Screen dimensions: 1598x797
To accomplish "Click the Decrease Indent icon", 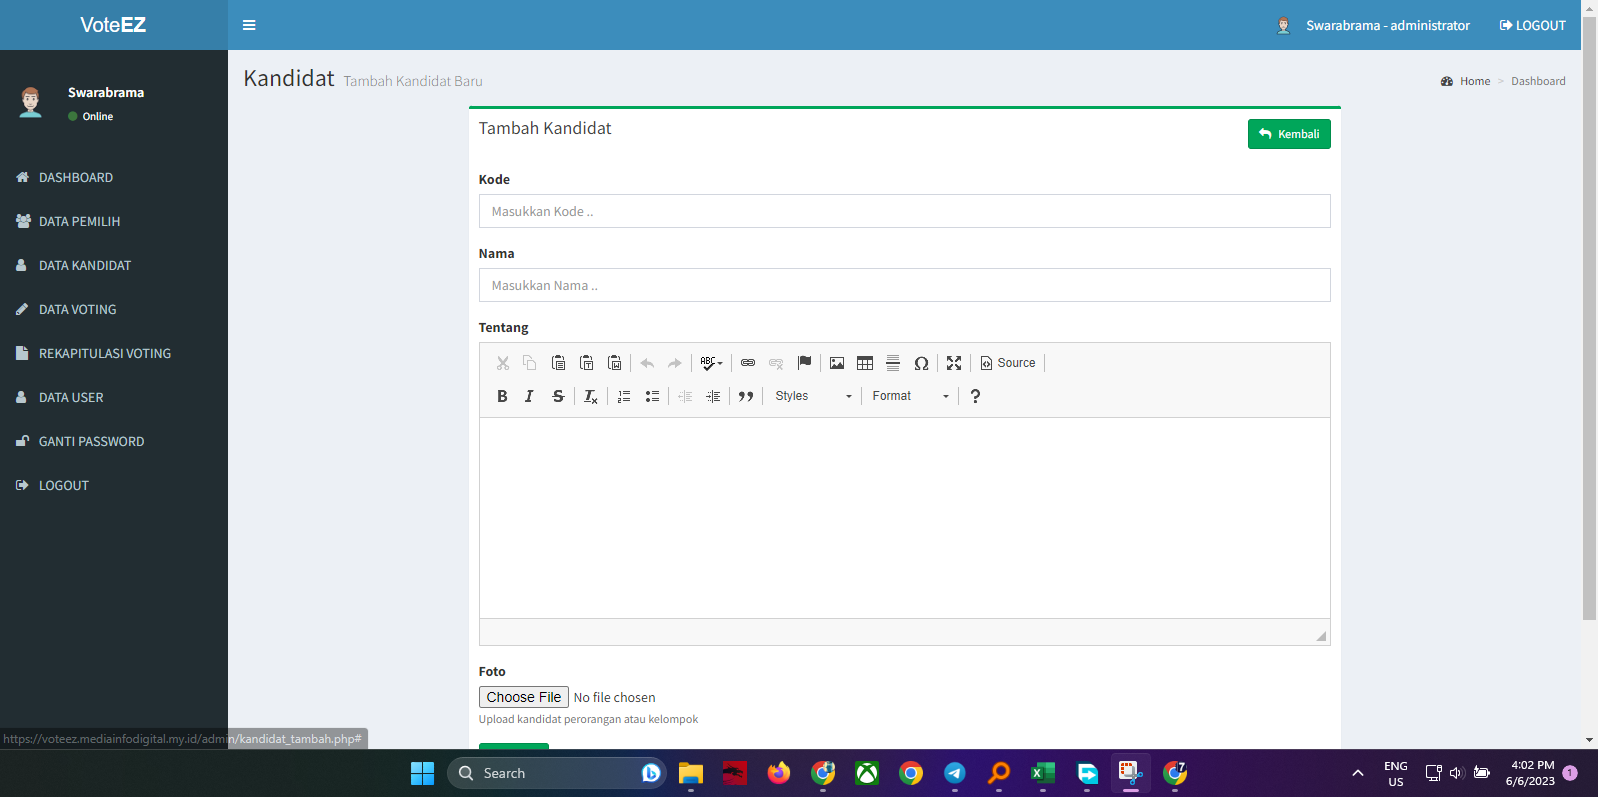I will [x=685, y=396].
